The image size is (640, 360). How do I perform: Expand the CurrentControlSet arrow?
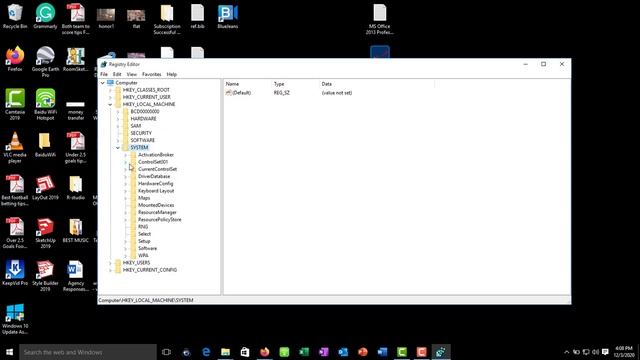(x=126, y=169)
